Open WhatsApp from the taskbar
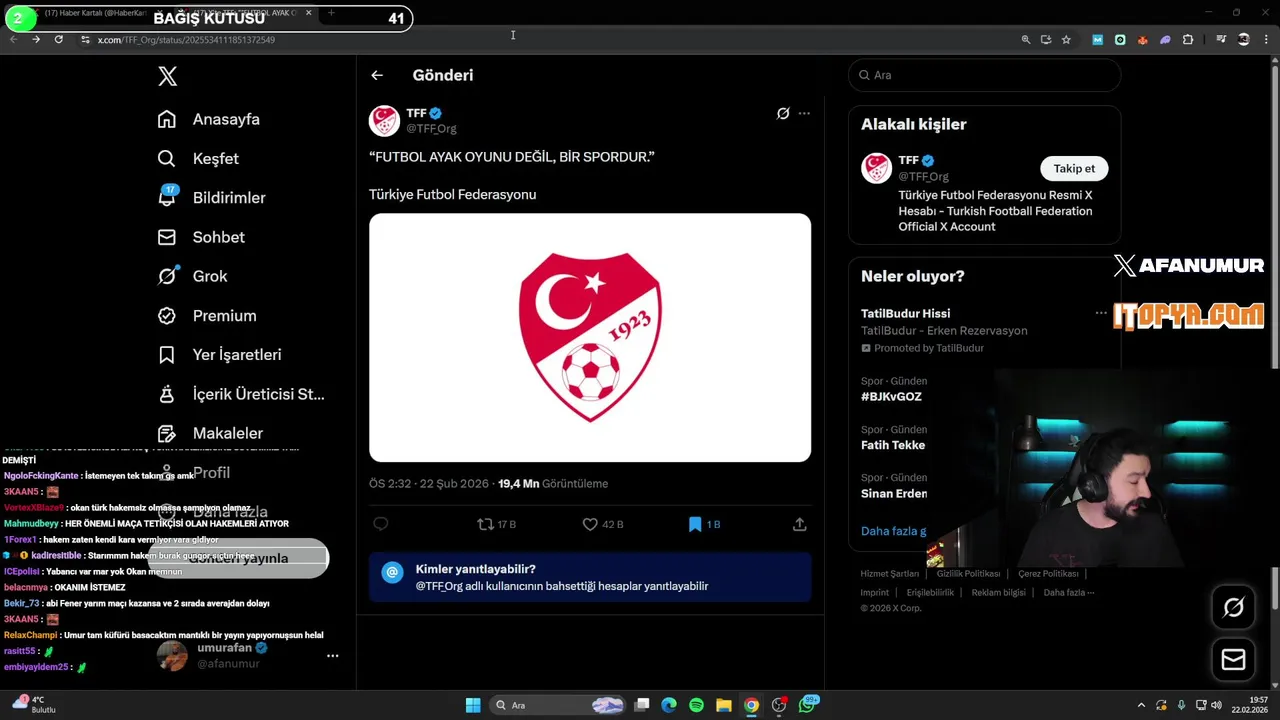Image resolution: width=1280 pixels, height=720 pixels. click(806, 705)
